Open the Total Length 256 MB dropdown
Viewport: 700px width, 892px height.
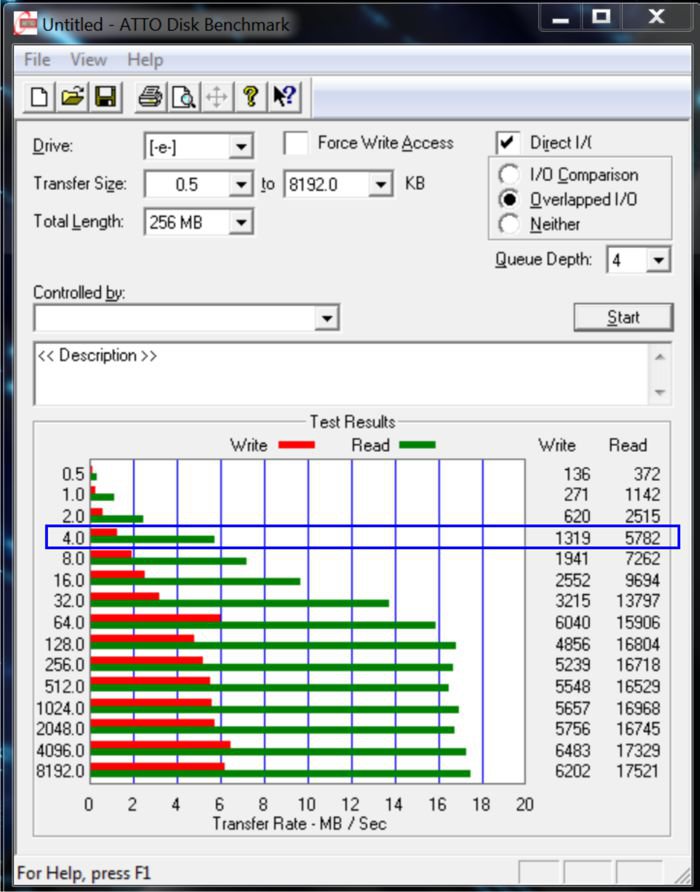click(x=240, y=222)
